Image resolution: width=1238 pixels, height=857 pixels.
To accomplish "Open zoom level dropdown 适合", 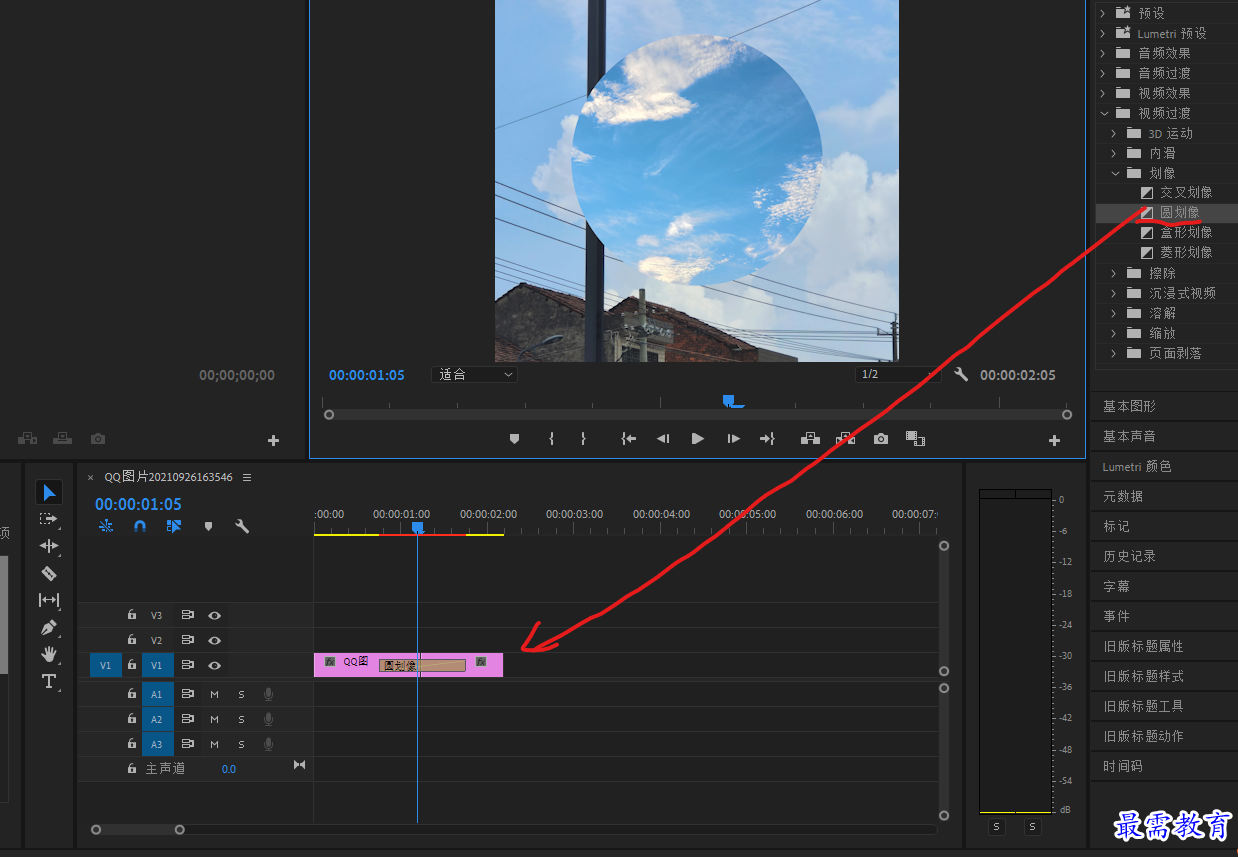I will point(475,374).
